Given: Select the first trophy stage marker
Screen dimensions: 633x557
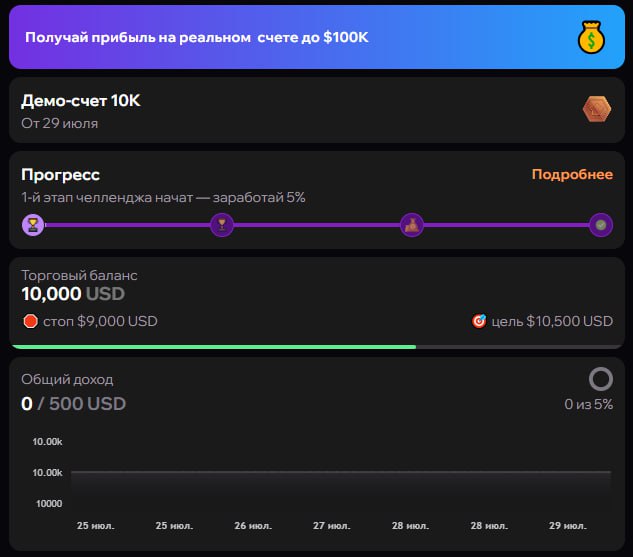Looking at the screenshot, I should [33, 224].
